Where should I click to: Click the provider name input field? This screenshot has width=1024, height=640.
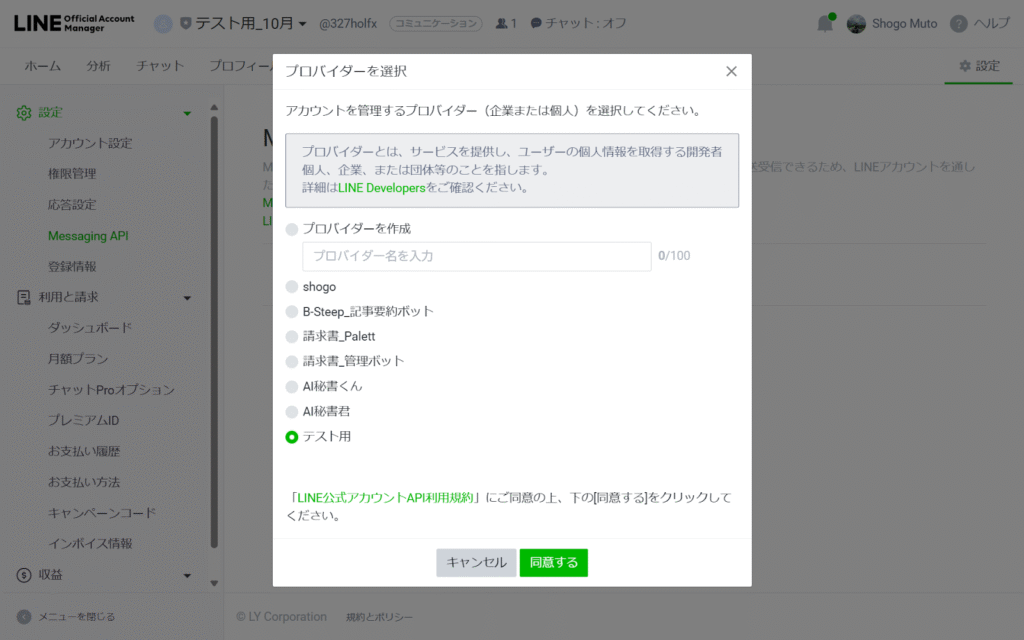click(476, 256)
